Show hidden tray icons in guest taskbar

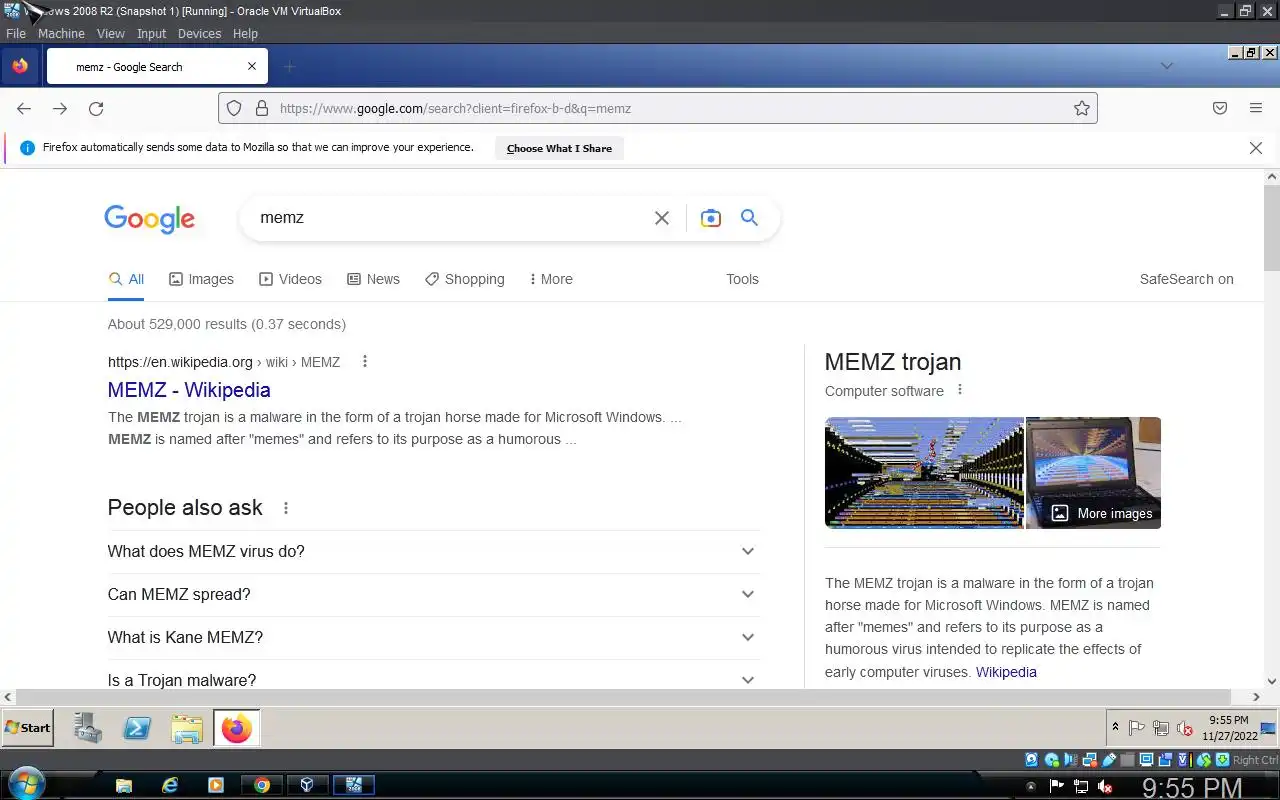(1115, 727)
